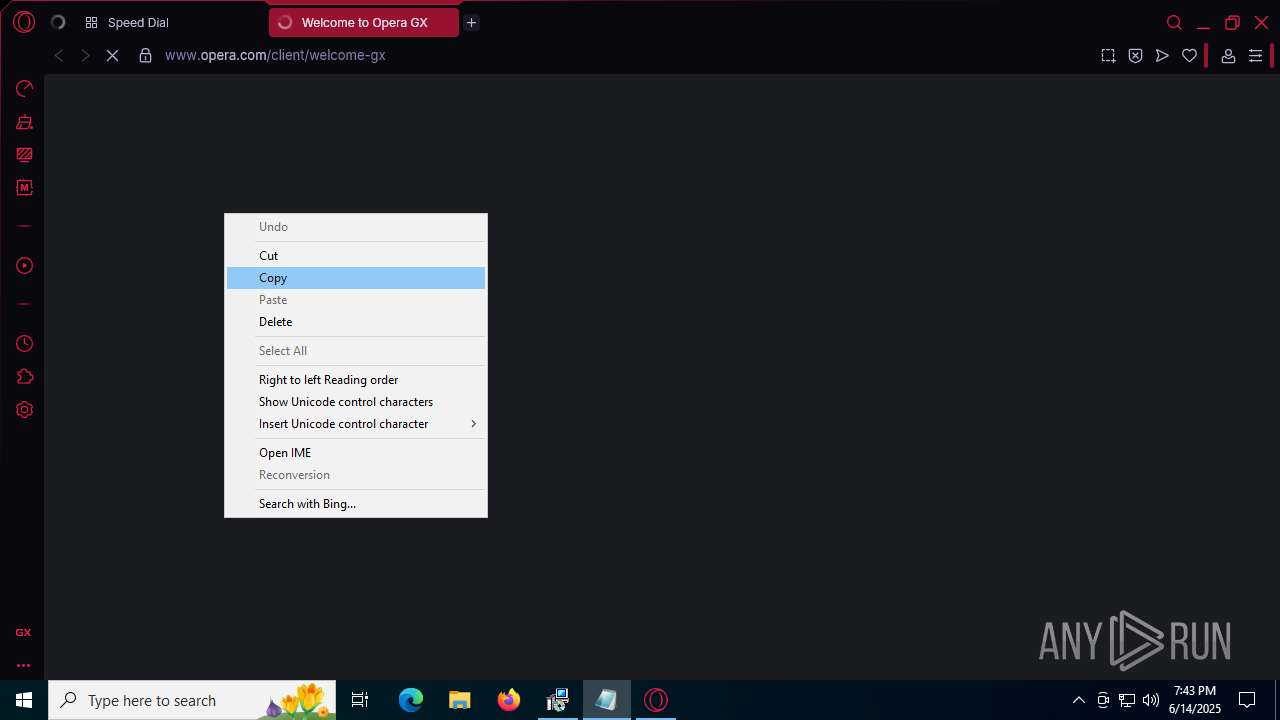Launch Microsoft Edge from taskbar

pos(411,700)
